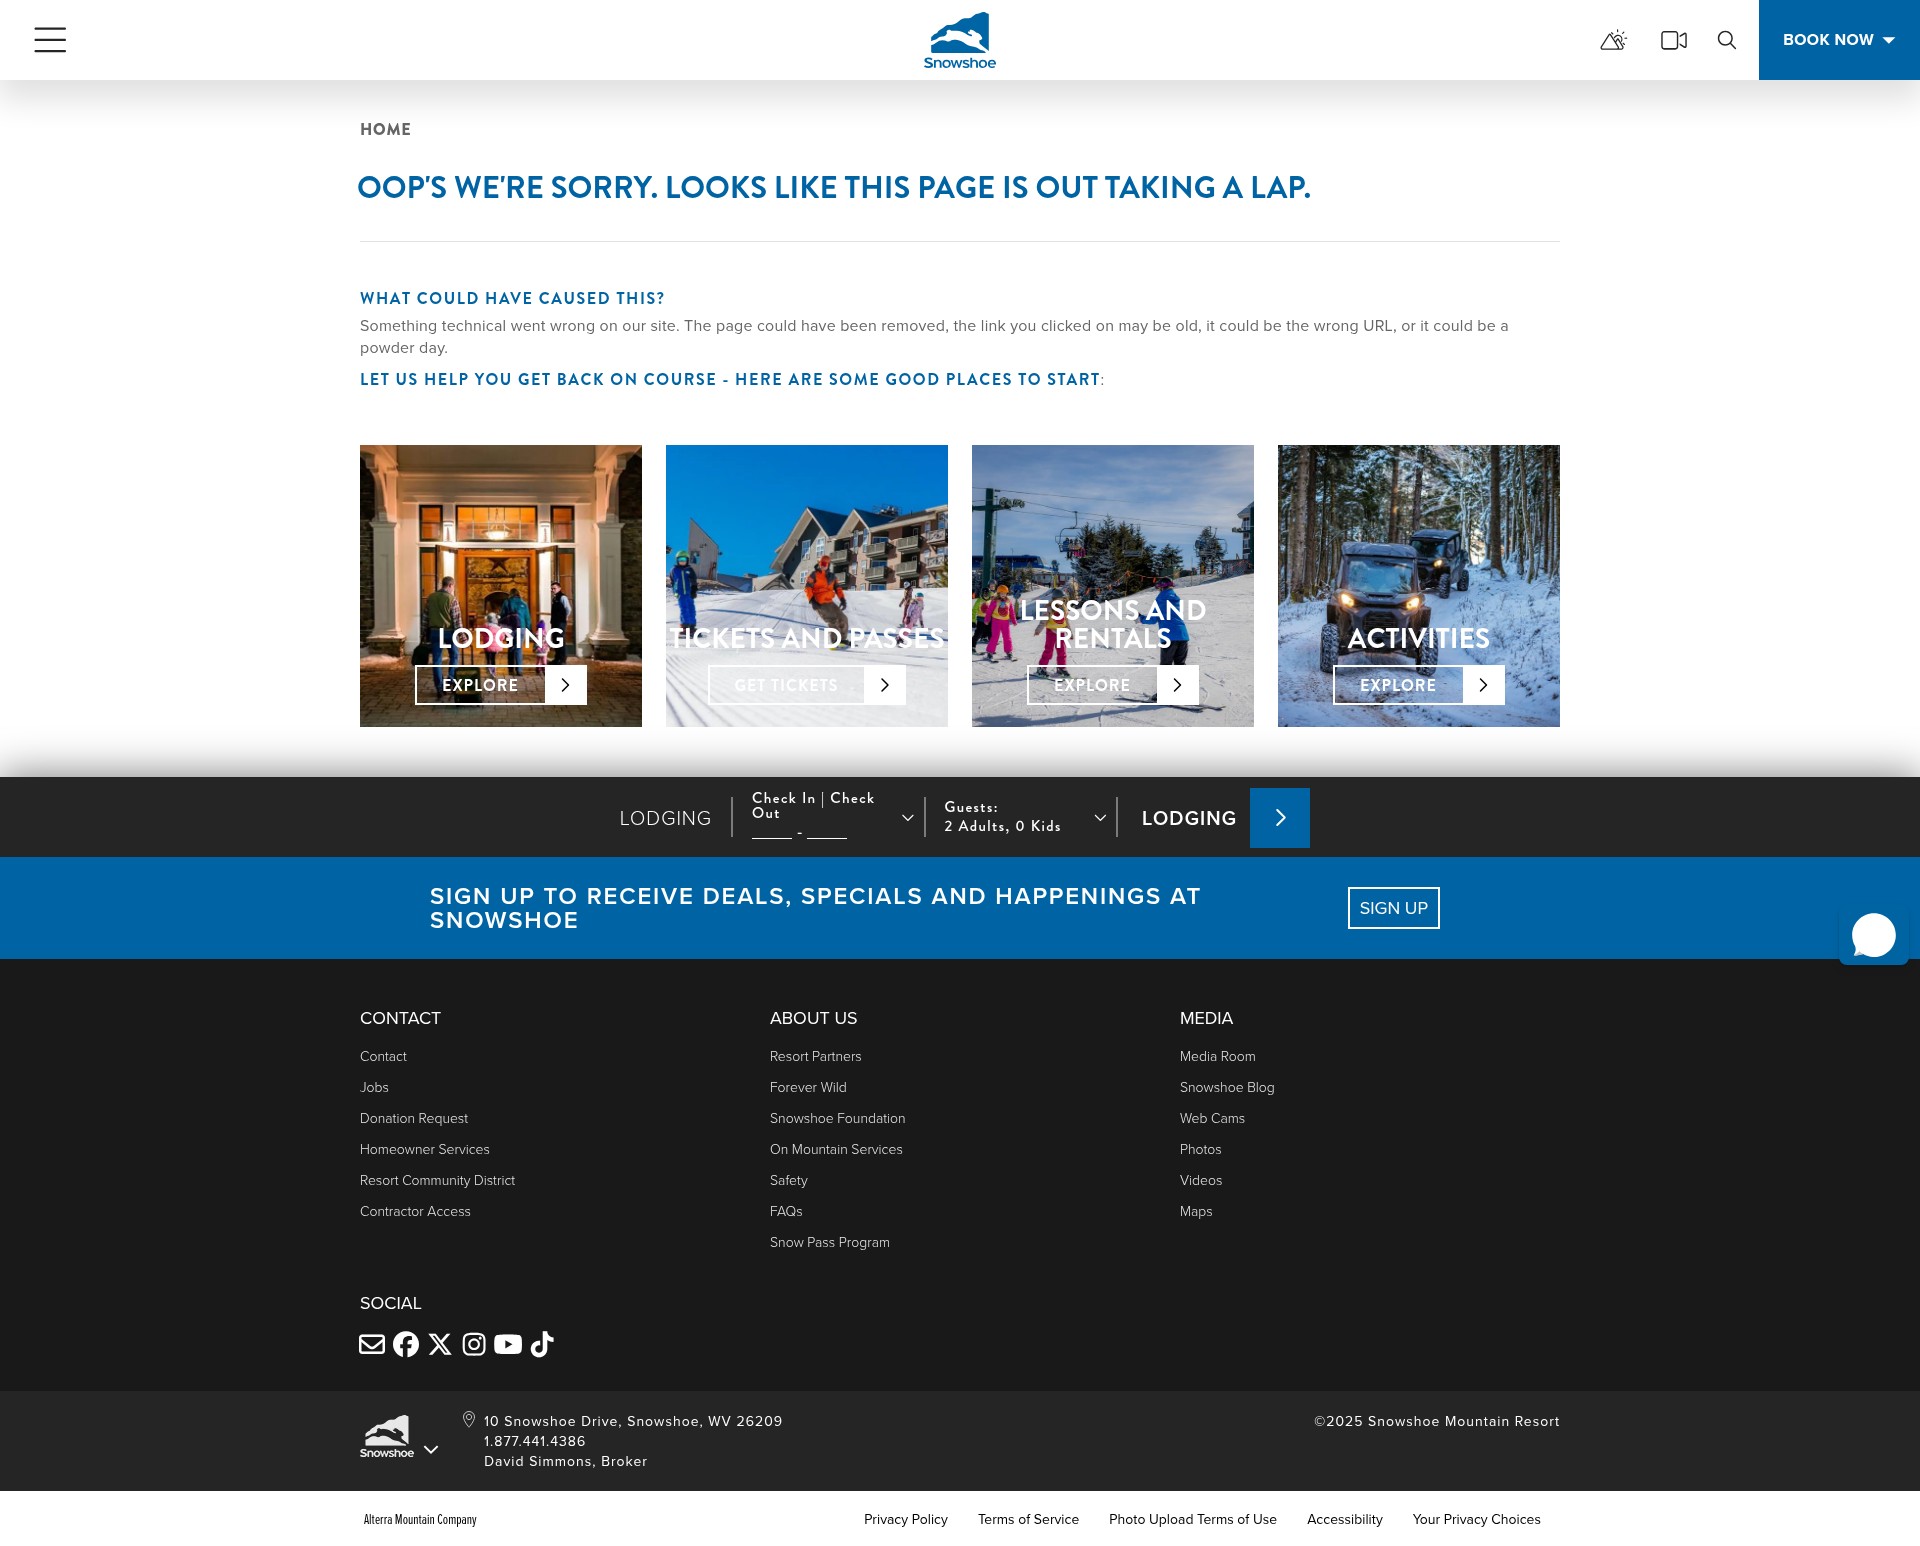Open Photos footer link
Image resolution: width=1920 pixels, height=1546 pixels.
coord(1200,1149)
